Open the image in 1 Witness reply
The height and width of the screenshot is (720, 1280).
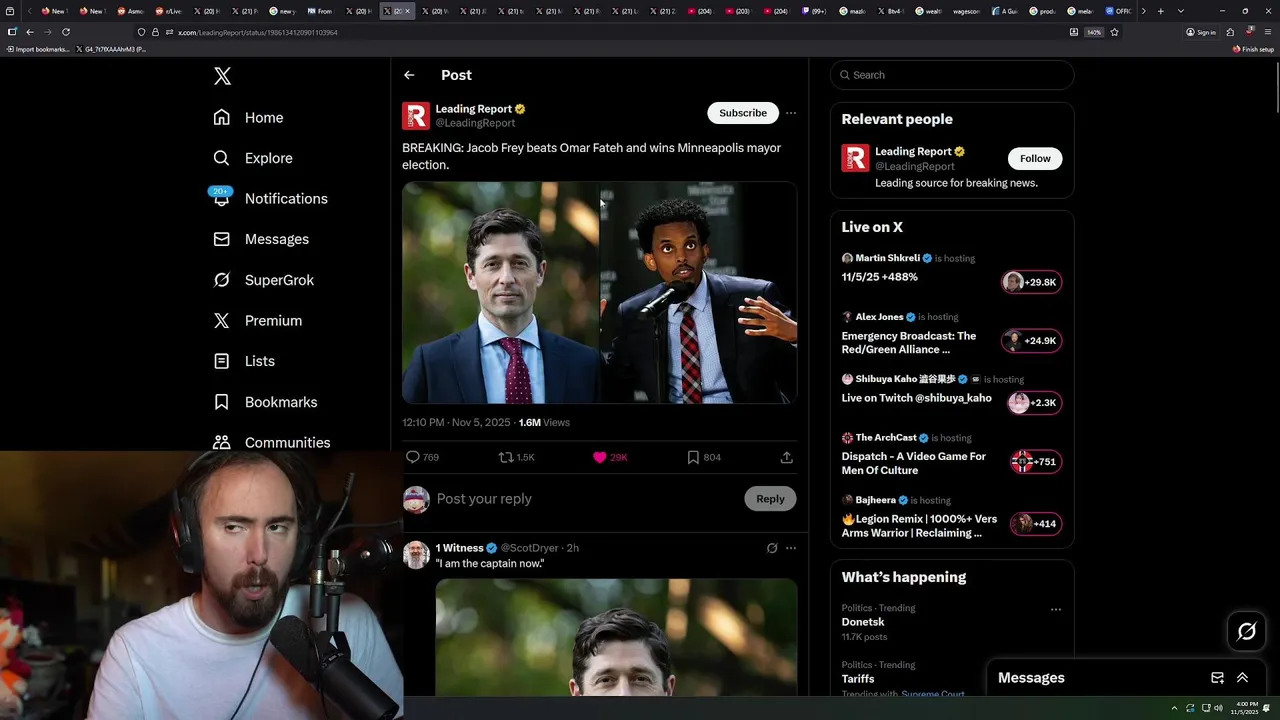(x=616, y=638)
